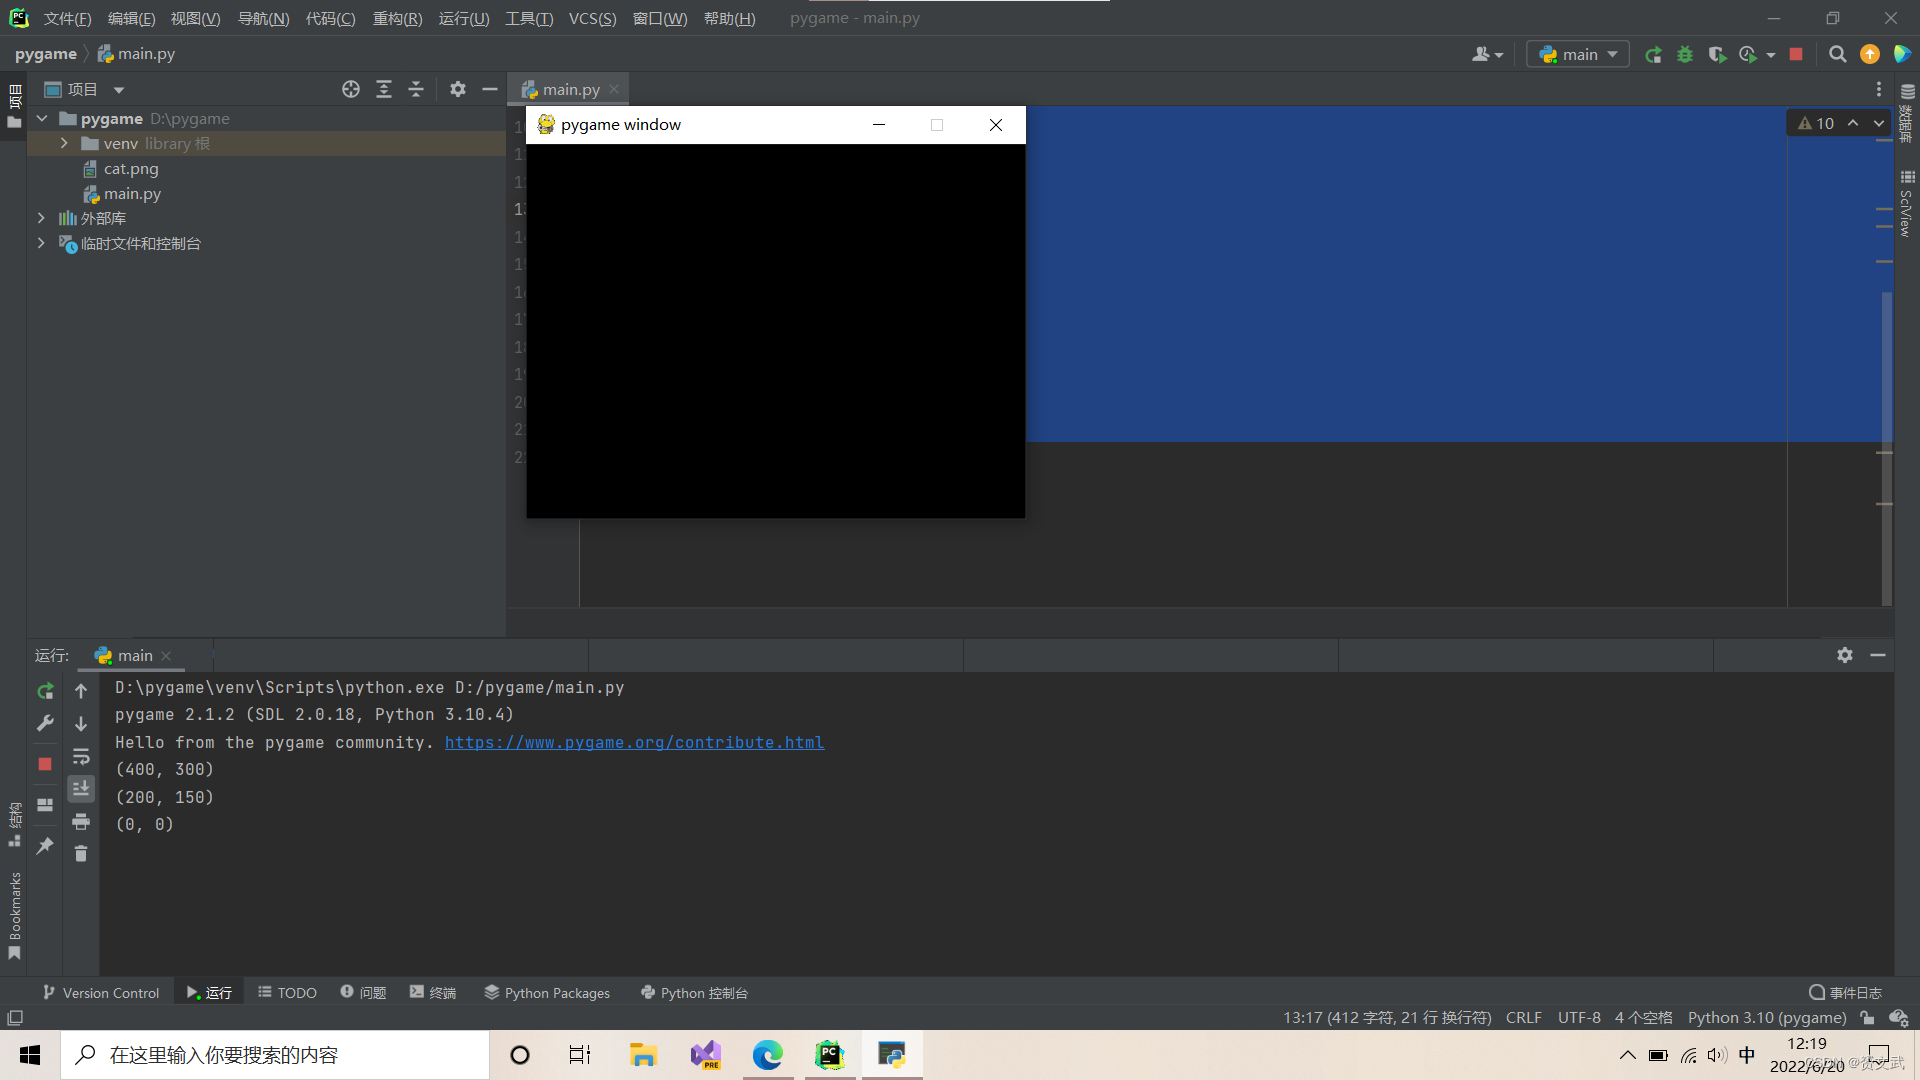Open the main run configuration dropdown

tap(1579, 55)
